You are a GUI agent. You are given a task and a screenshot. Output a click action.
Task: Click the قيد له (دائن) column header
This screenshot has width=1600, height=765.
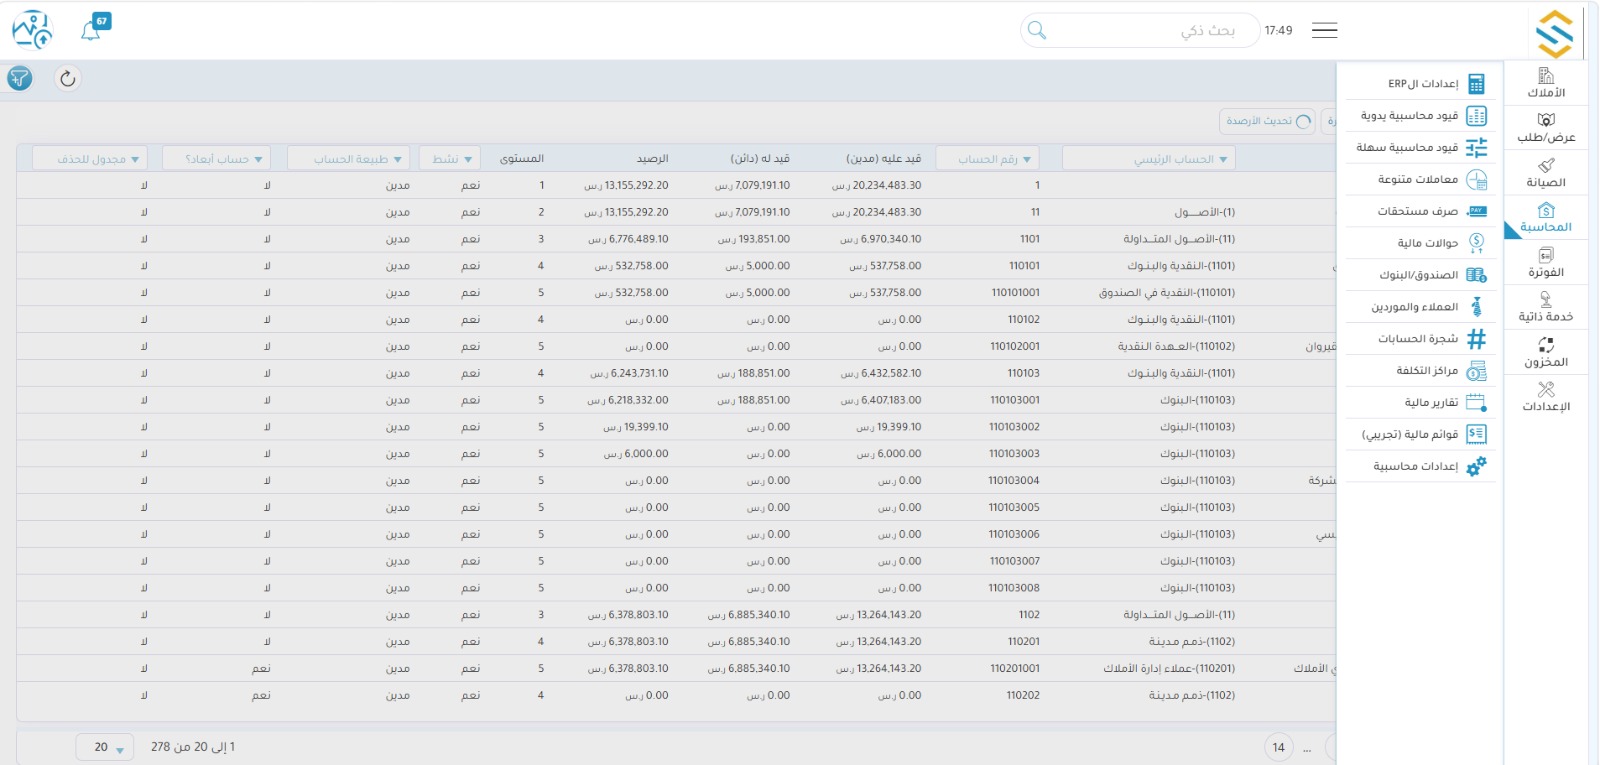[x=759, y=158]
